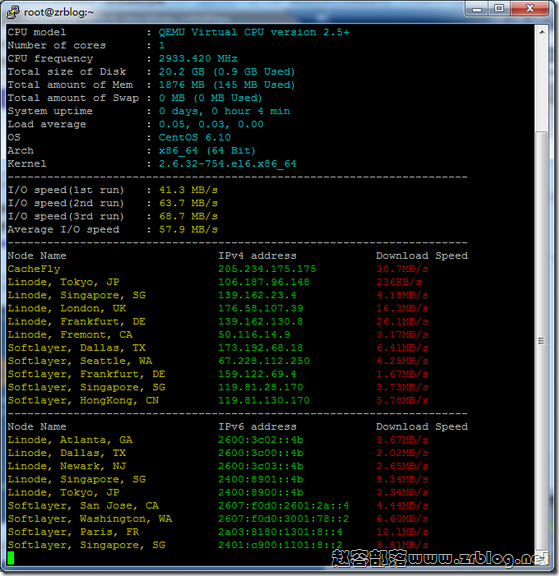Minimize the root@zrblog terminal window
This screenshot has height=576, width=559.
click(x=477, y=9)
